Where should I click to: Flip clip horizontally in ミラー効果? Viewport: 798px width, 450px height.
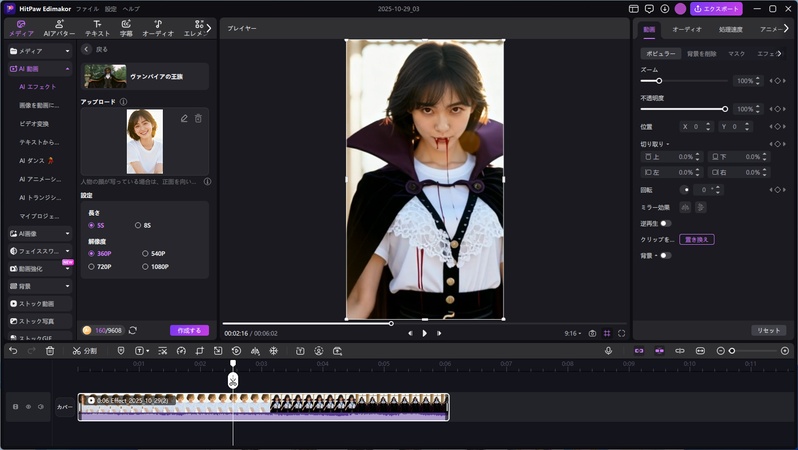686,207
